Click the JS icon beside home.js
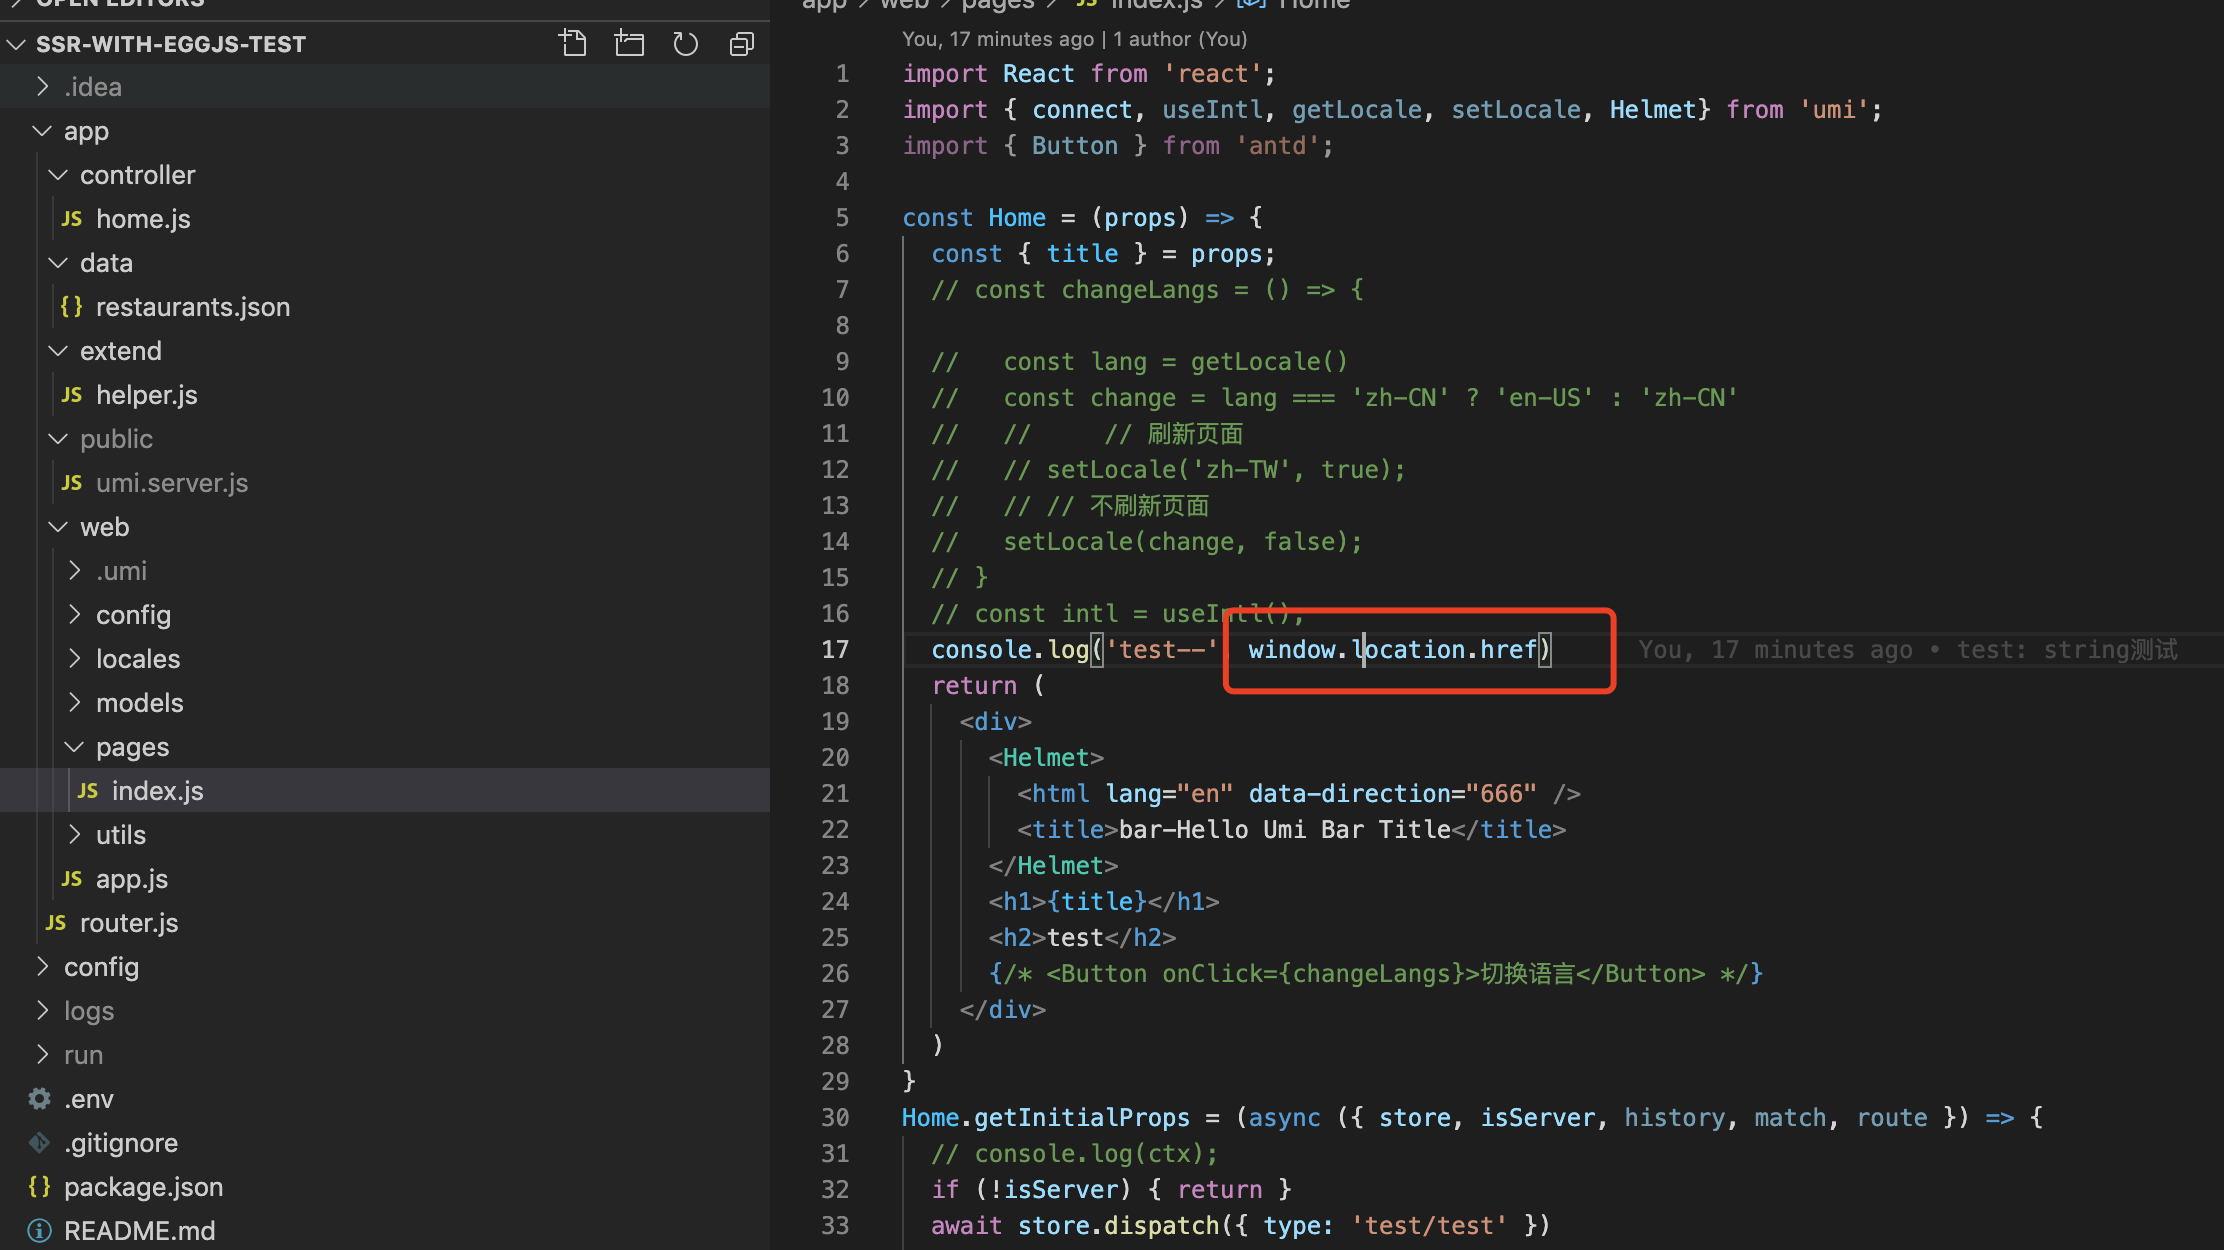2224x1250 pixels. click(71, 218)
